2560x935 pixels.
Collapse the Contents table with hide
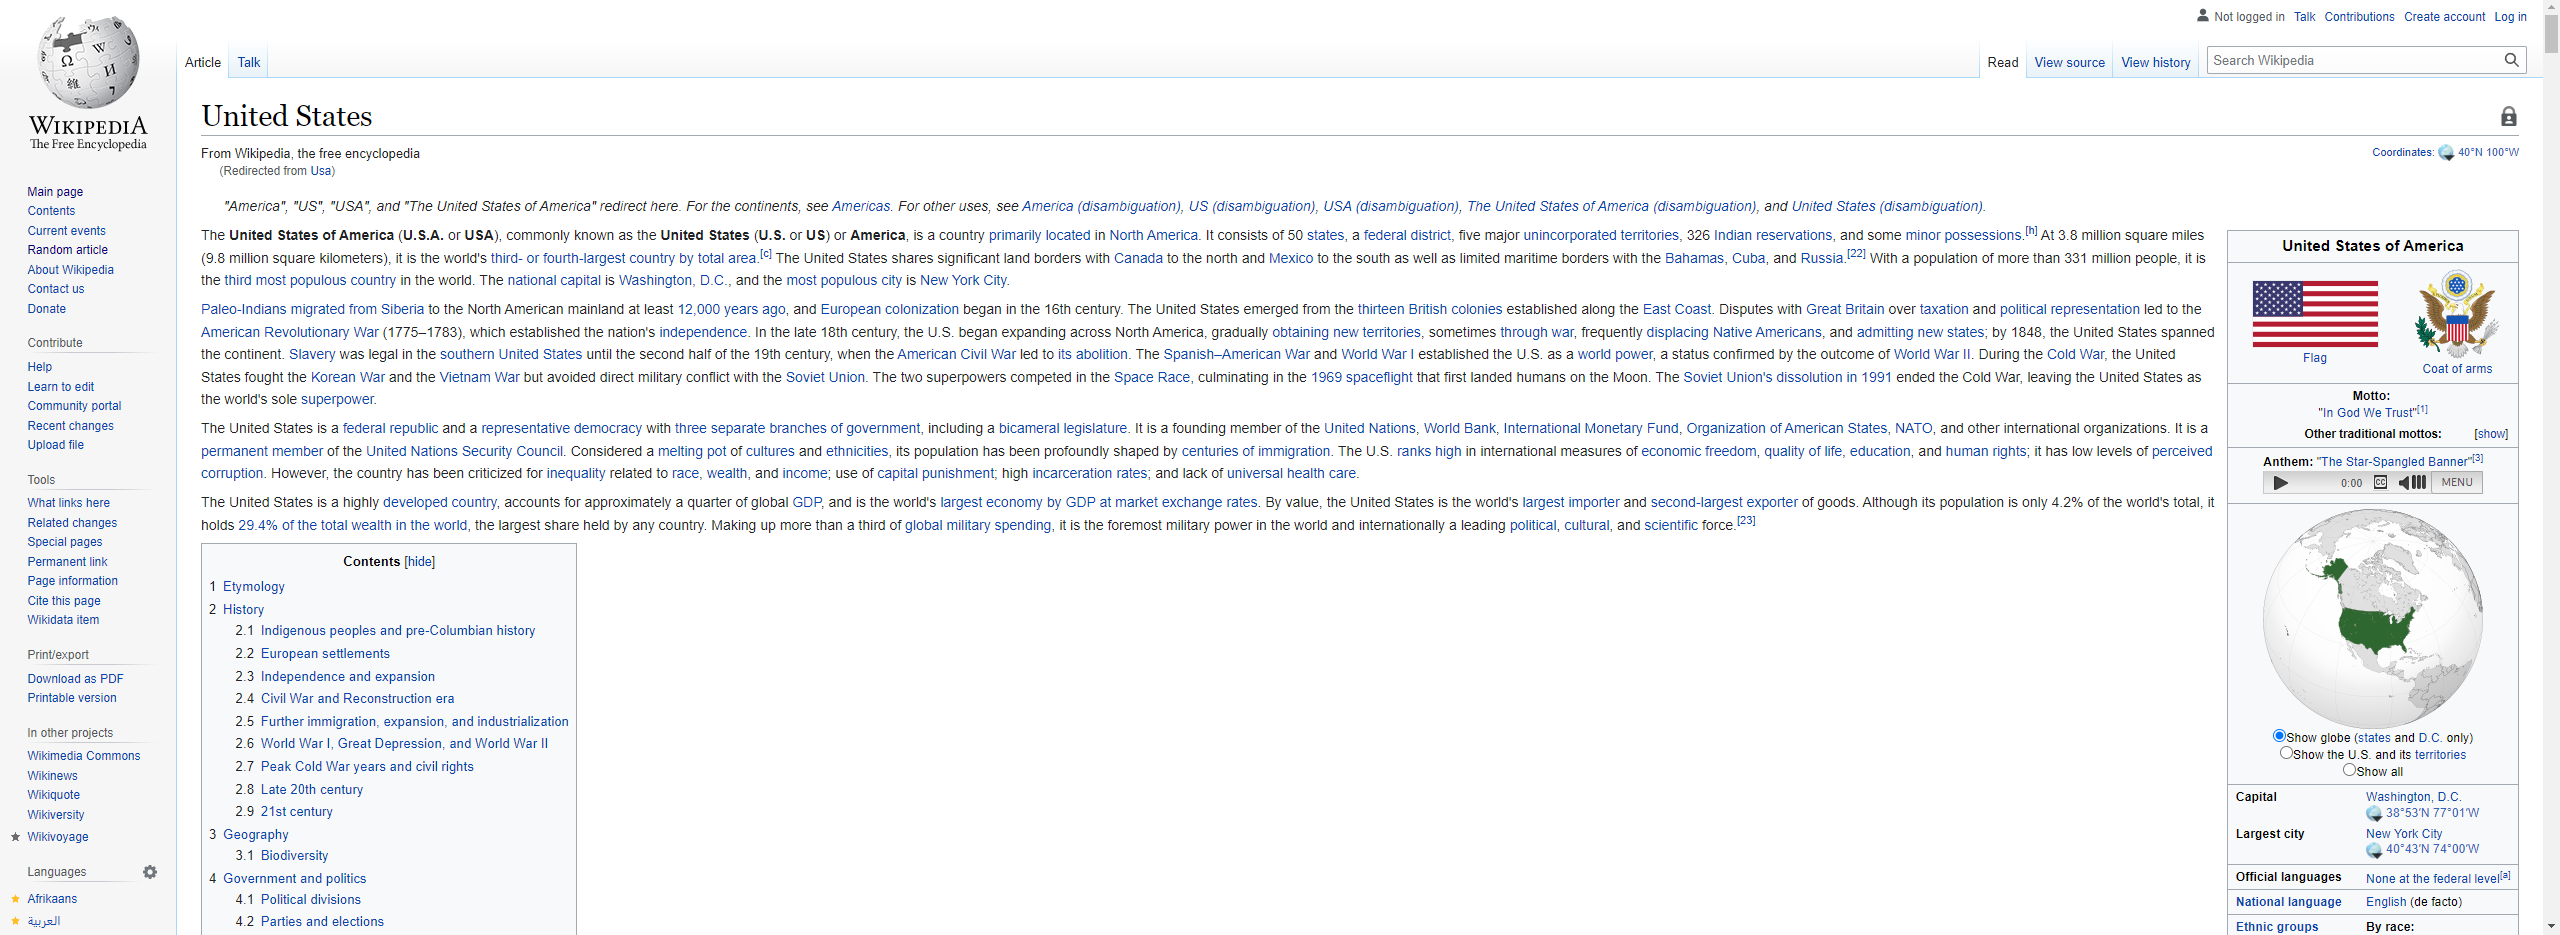tap(420, 562)
